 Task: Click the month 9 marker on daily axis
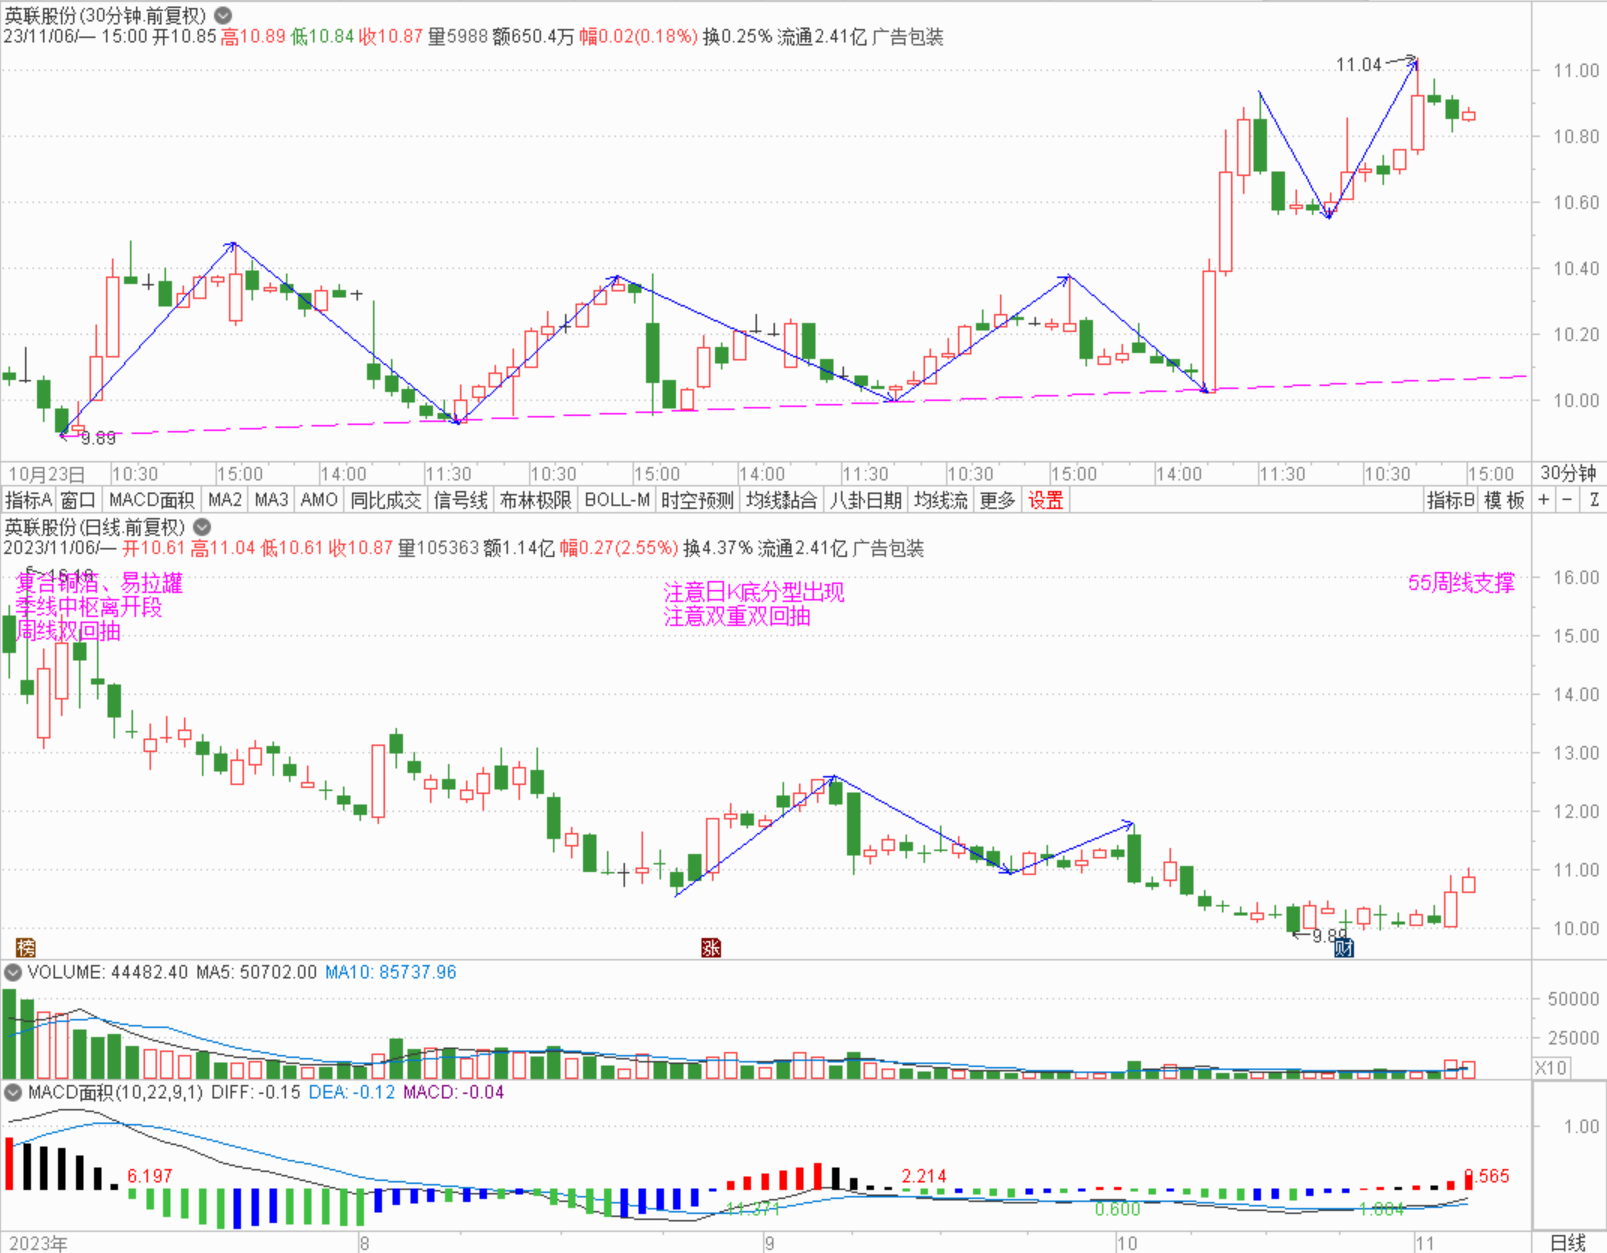click(x=769, y=1243)
